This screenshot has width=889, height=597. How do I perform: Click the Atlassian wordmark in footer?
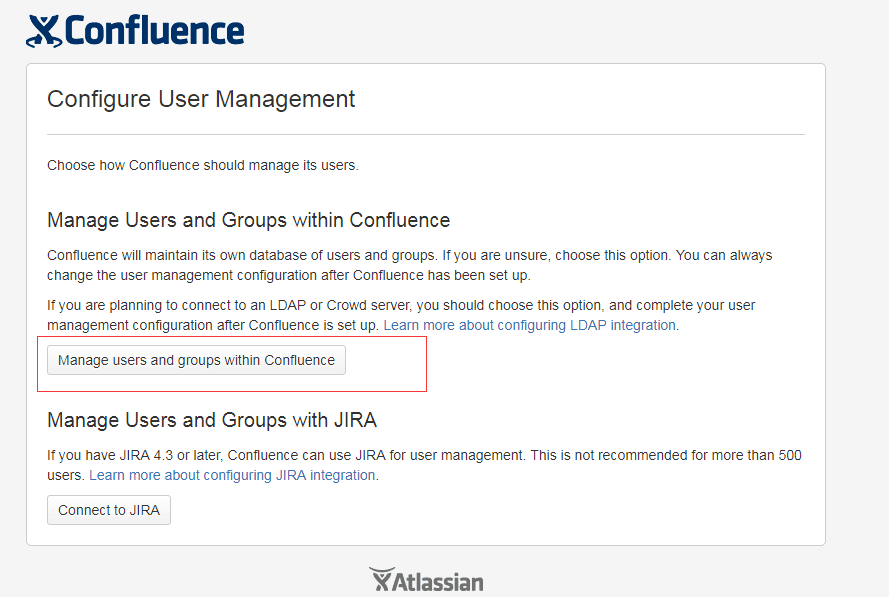(438, 582)
